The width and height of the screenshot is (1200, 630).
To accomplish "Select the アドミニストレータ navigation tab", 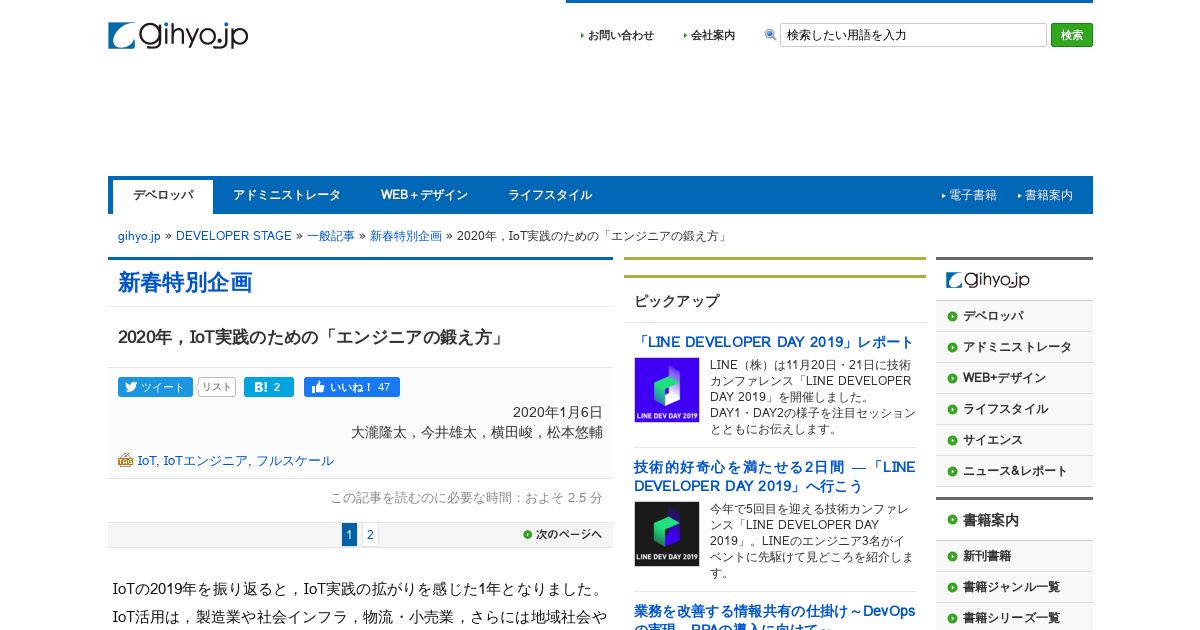I will [x=287, y=196].
